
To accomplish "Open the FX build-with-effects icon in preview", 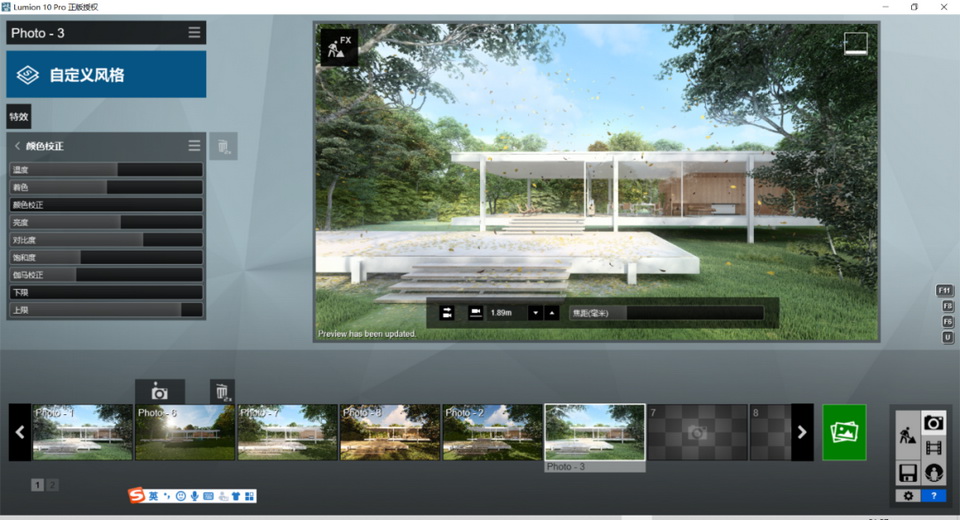I will pyautogui.click(x=338, y=47).
